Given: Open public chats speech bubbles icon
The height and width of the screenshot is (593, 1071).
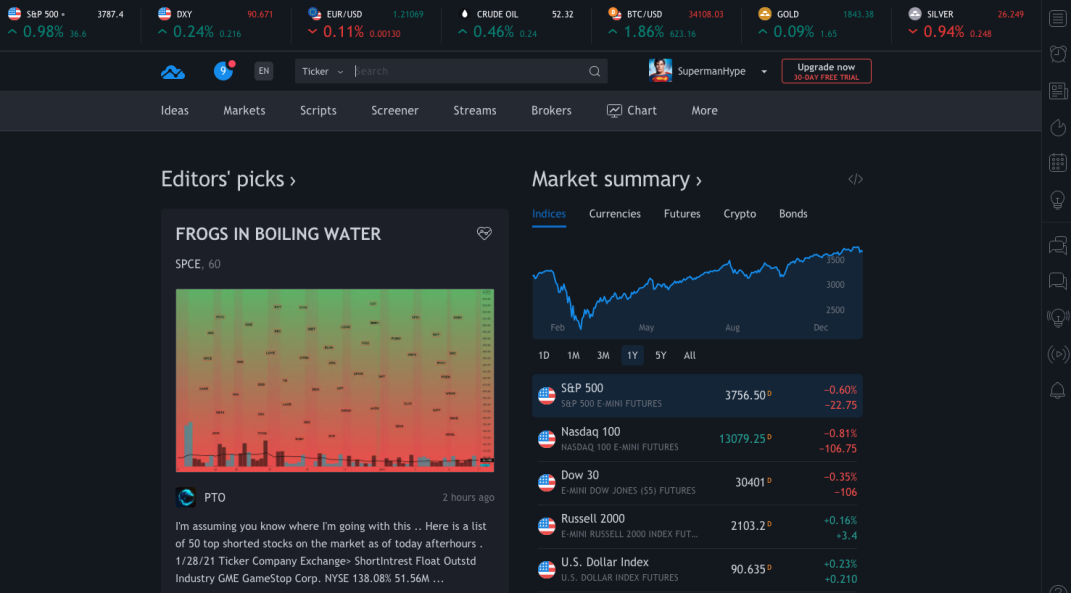Looking at the screenshot, I should tap(1057, 244).
